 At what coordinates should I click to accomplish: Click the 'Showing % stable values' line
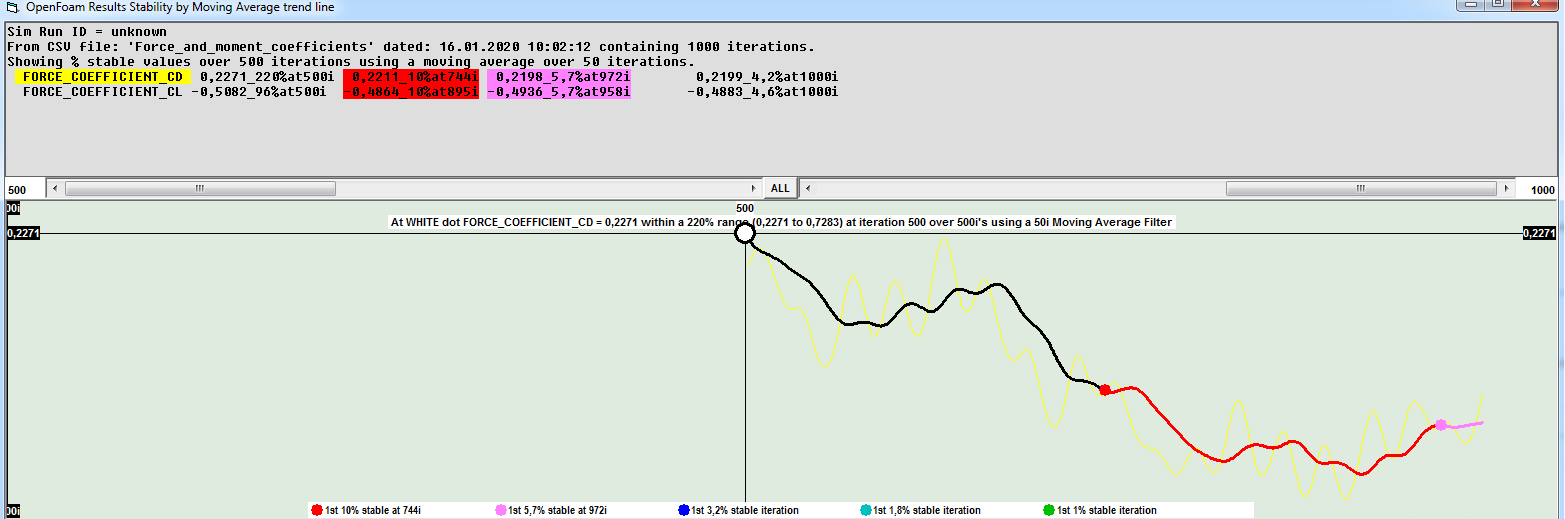point(351,62)
